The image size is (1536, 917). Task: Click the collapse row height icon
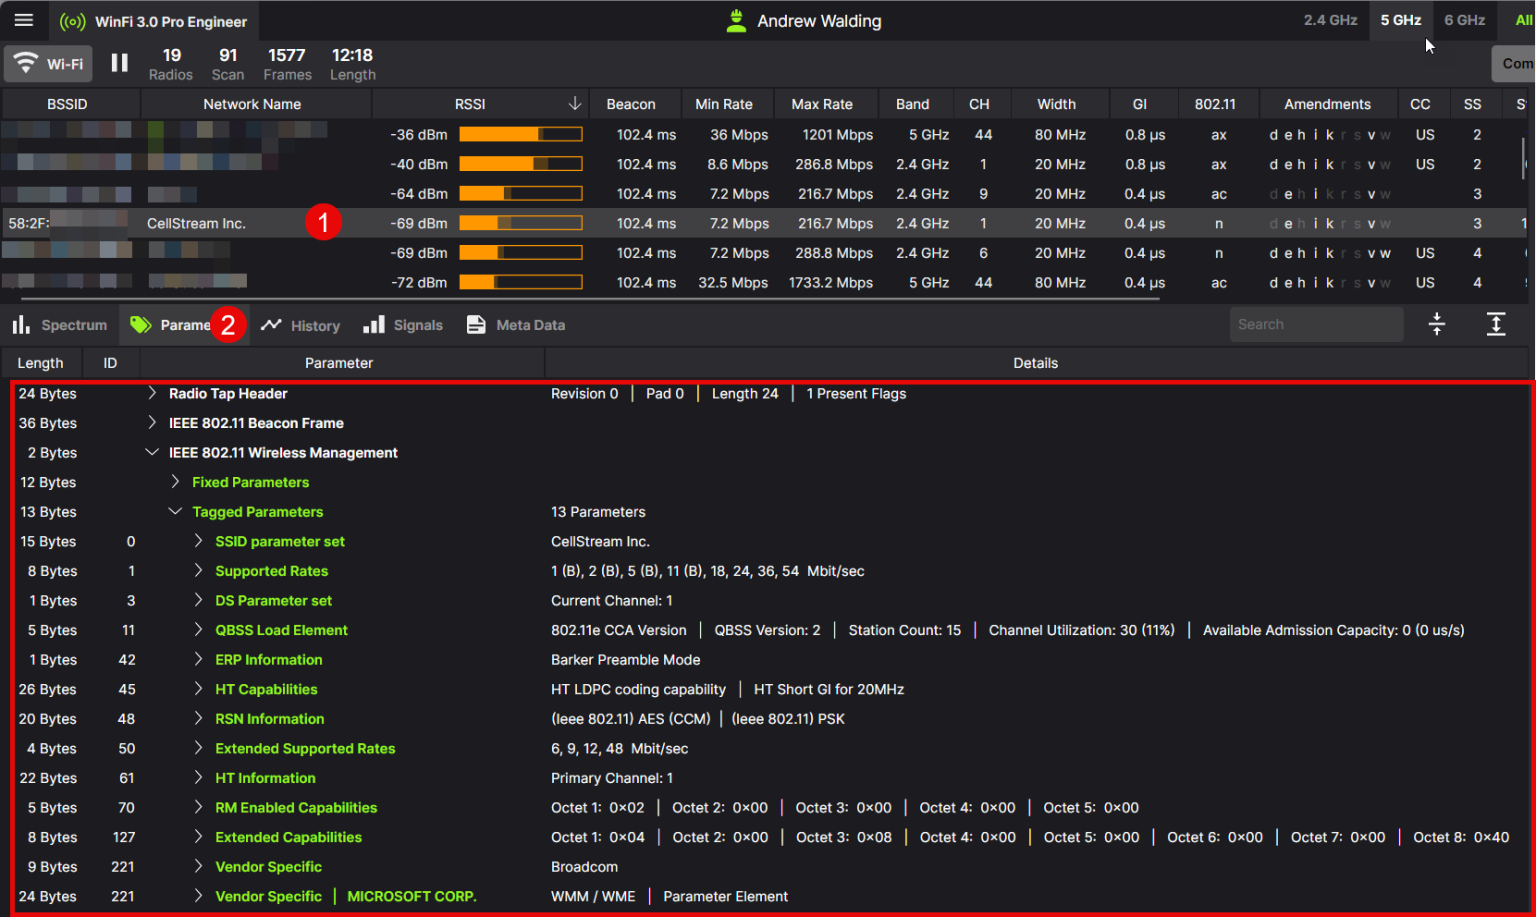click(1436, 324)
